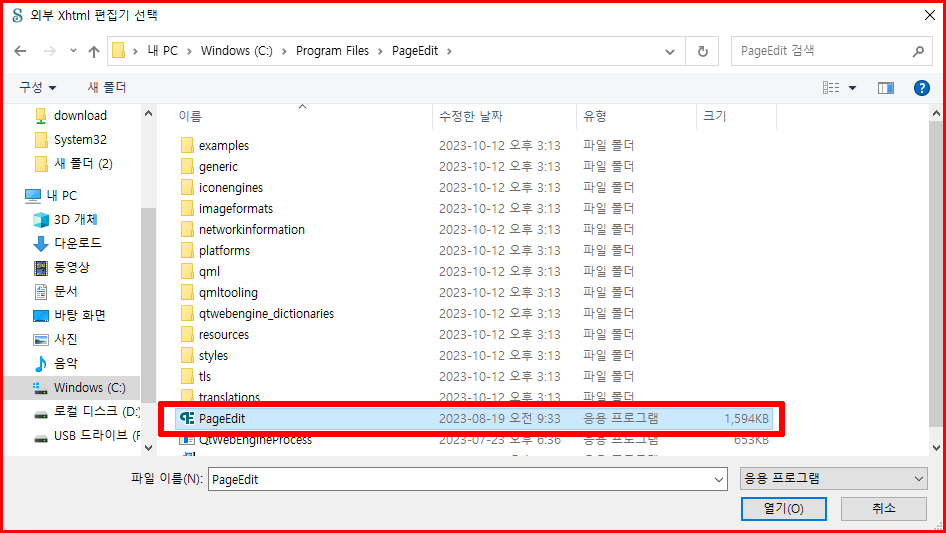Select the generic folder icon
This screenshot has height=533, width=946.
tap(187, 167)
